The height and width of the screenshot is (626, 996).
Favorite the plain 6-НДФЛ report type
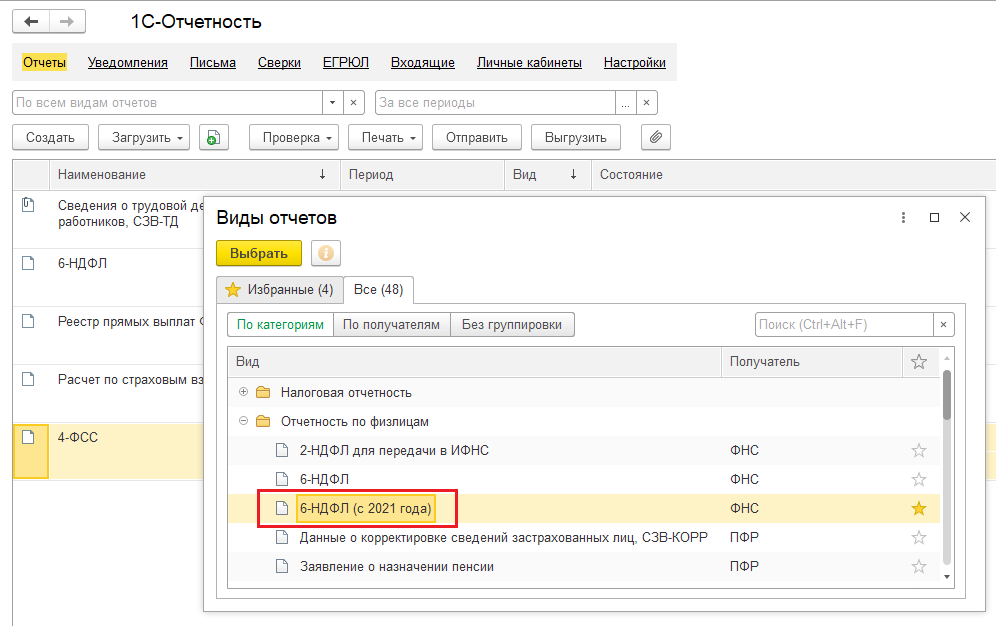pos(919,479)
